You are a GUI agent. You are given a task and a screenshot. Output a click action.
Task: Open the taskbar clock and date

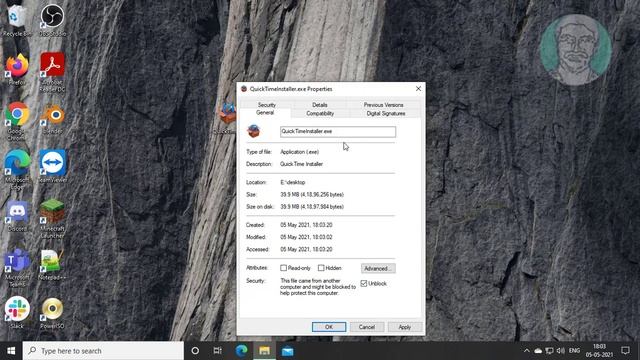pos(599,351)
